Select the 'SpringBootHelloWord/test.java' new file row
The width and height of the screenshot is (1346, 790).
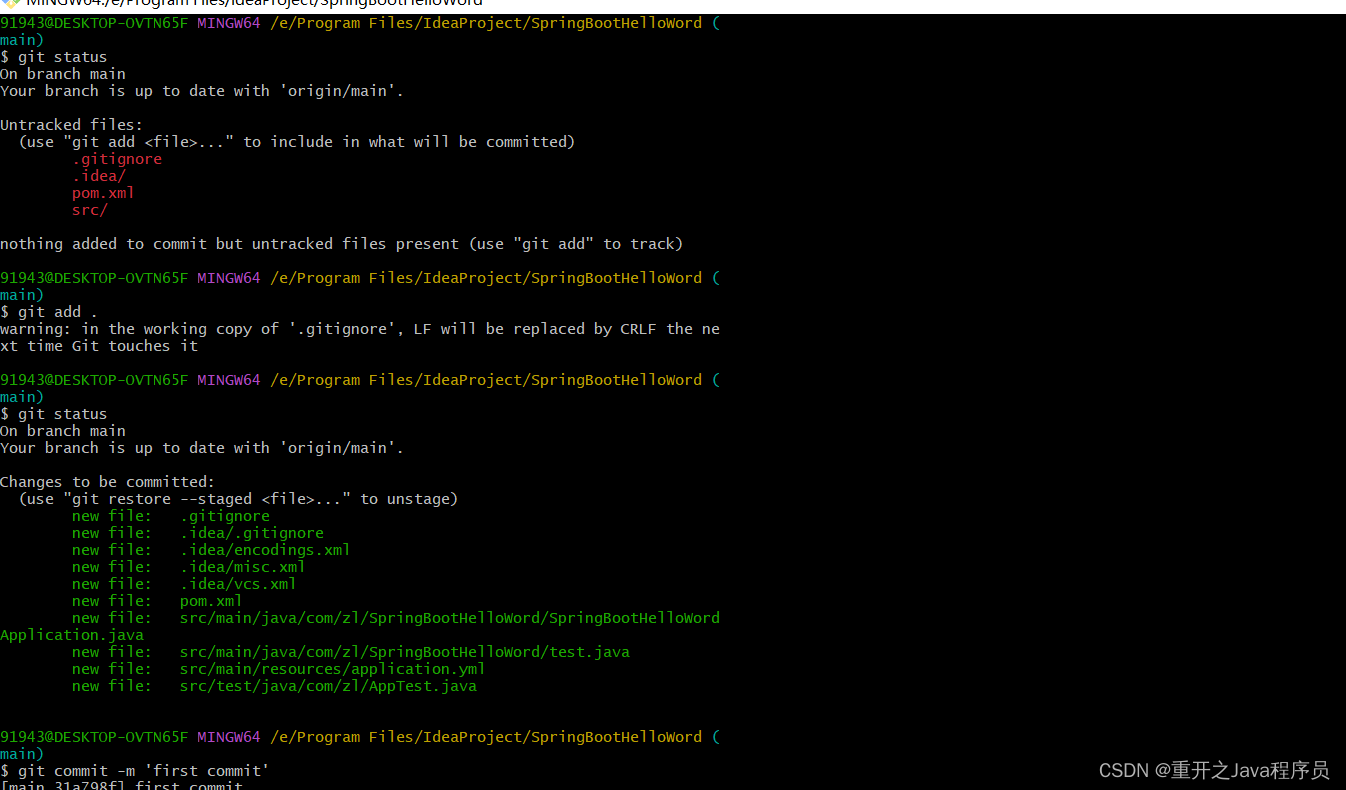pos(351,652)
